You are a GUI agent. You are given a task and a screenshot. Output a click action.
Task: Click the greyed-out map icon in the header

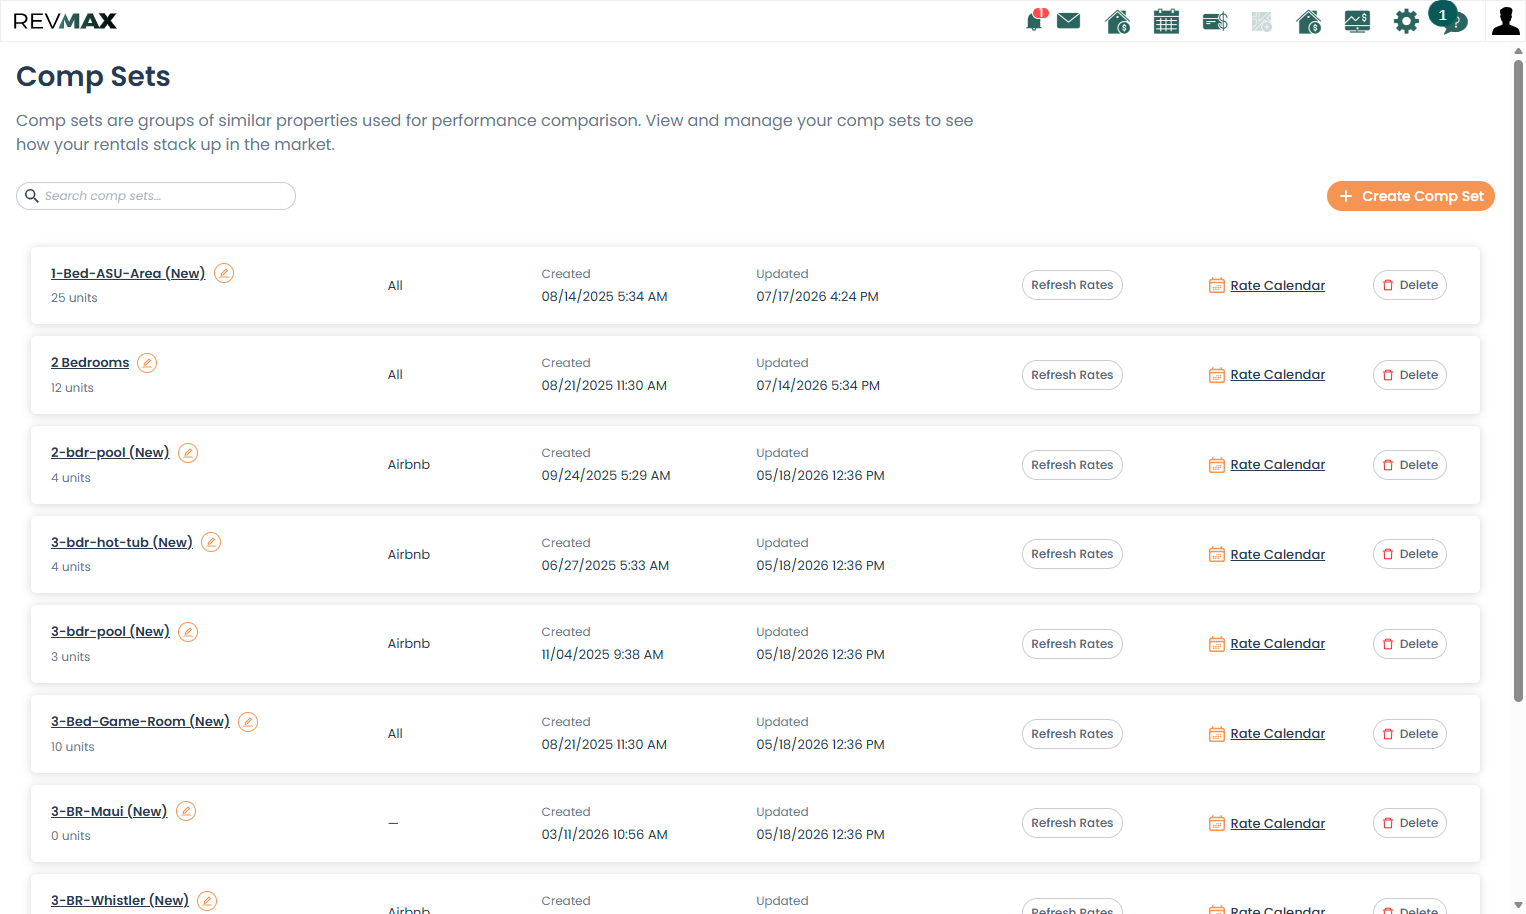tap(1262, 21)
